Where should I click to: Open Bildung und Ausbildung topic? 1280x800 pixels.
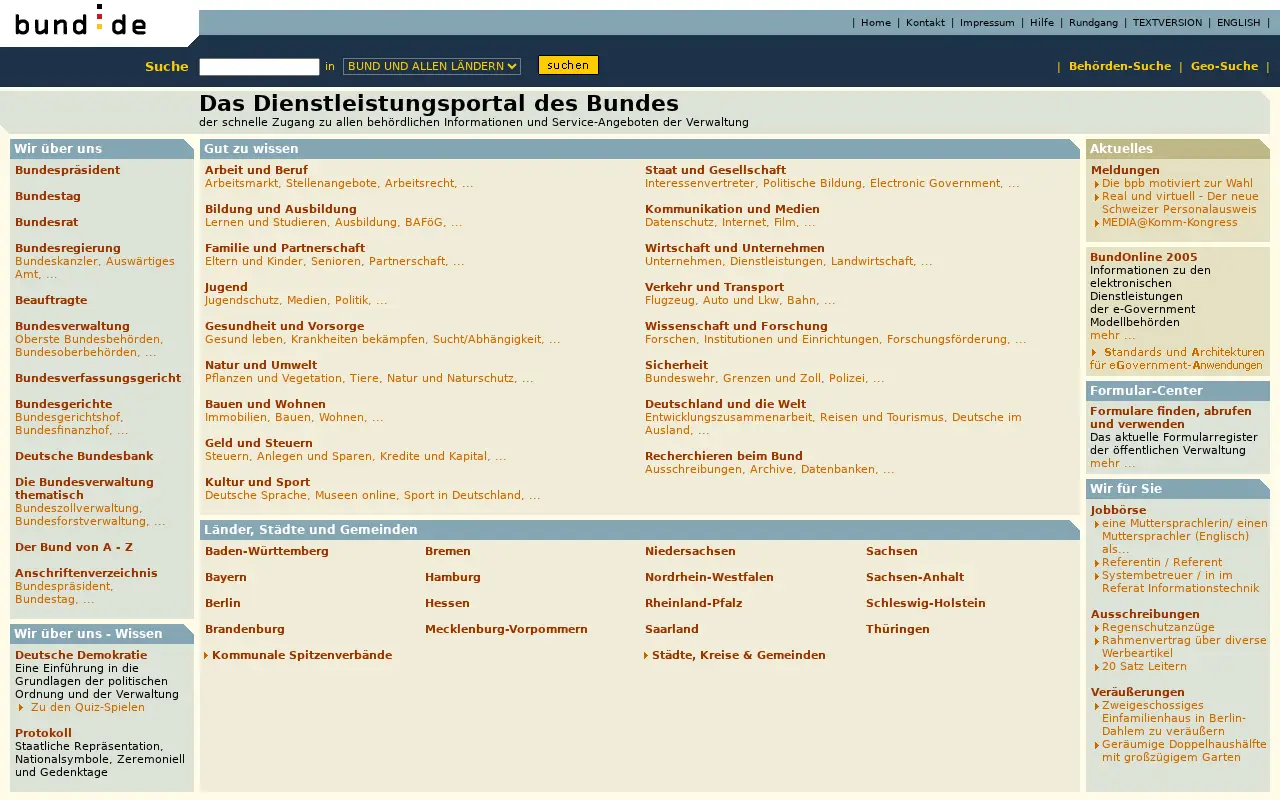coord(281,210)
